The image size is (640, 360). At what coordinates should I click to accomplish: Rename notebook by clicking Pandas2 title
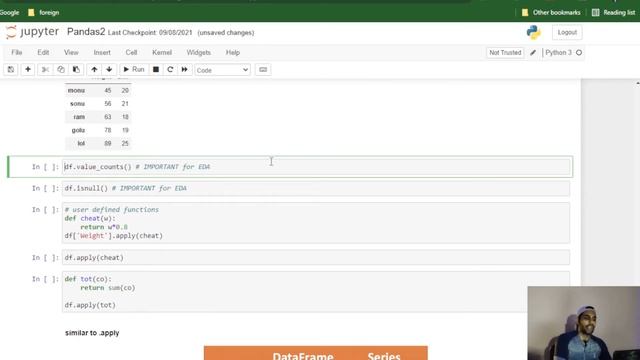(x=86, y=32)
